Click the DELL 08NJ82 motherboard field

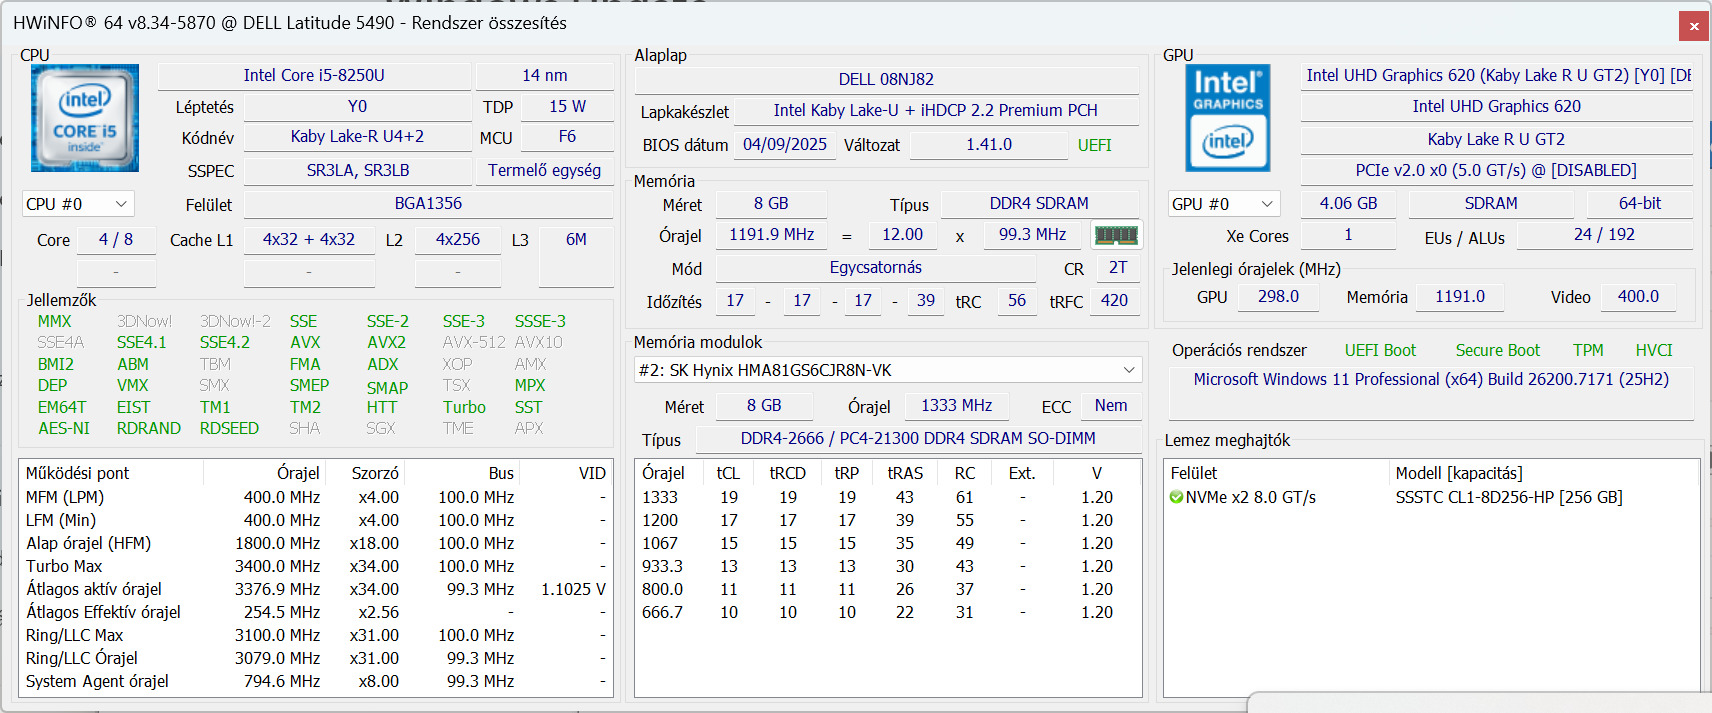886,80
